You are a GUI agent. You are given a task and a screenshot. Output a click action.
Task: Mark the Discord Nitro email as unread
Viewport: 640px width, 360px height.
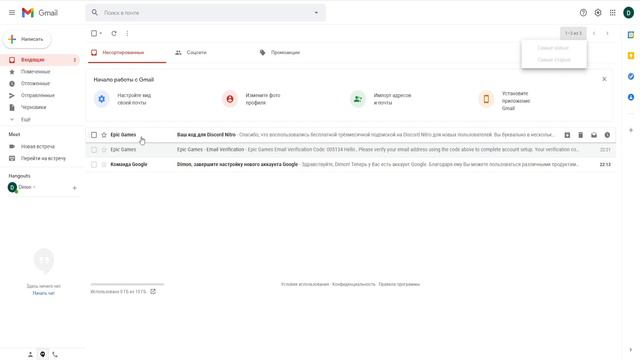click(594, 135)
